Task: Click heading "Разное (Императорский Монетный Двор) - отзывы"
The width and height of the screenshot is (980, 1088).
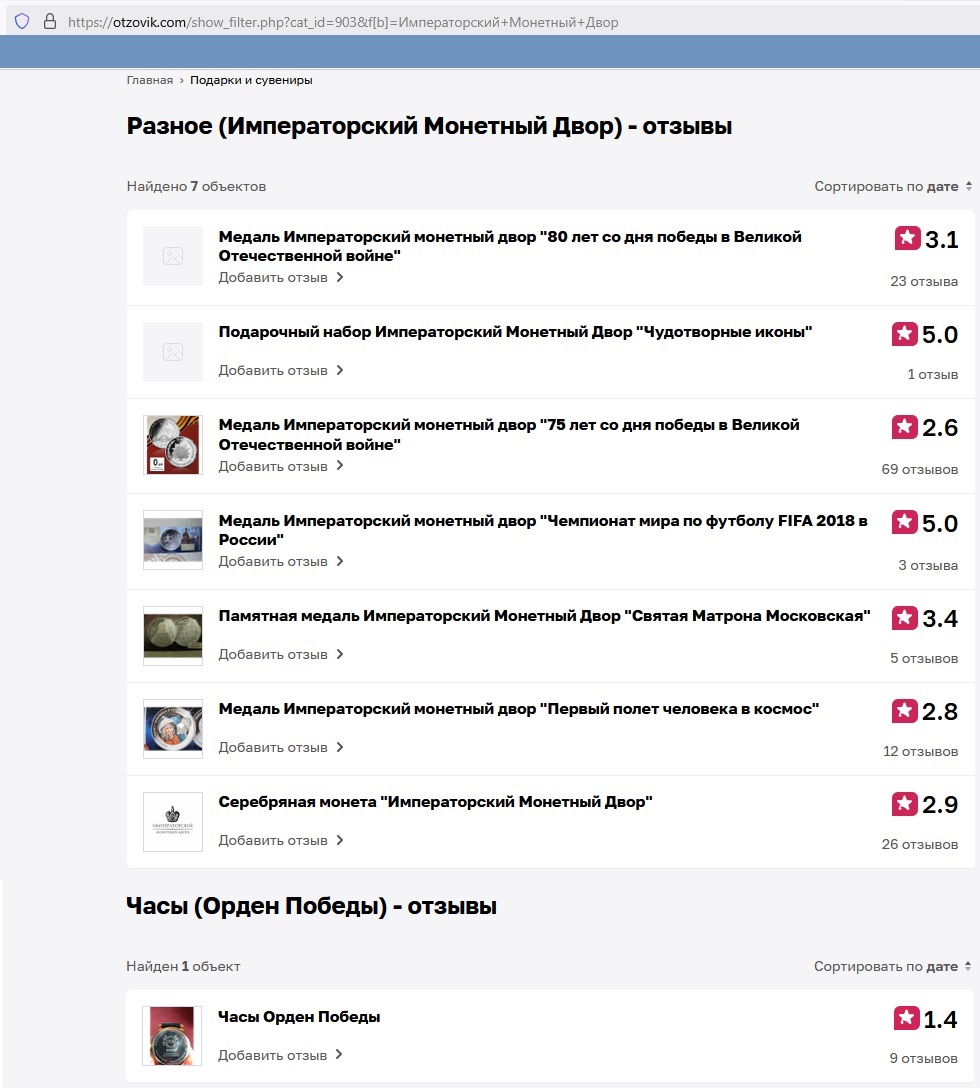Action: click(x=429, y=126)
